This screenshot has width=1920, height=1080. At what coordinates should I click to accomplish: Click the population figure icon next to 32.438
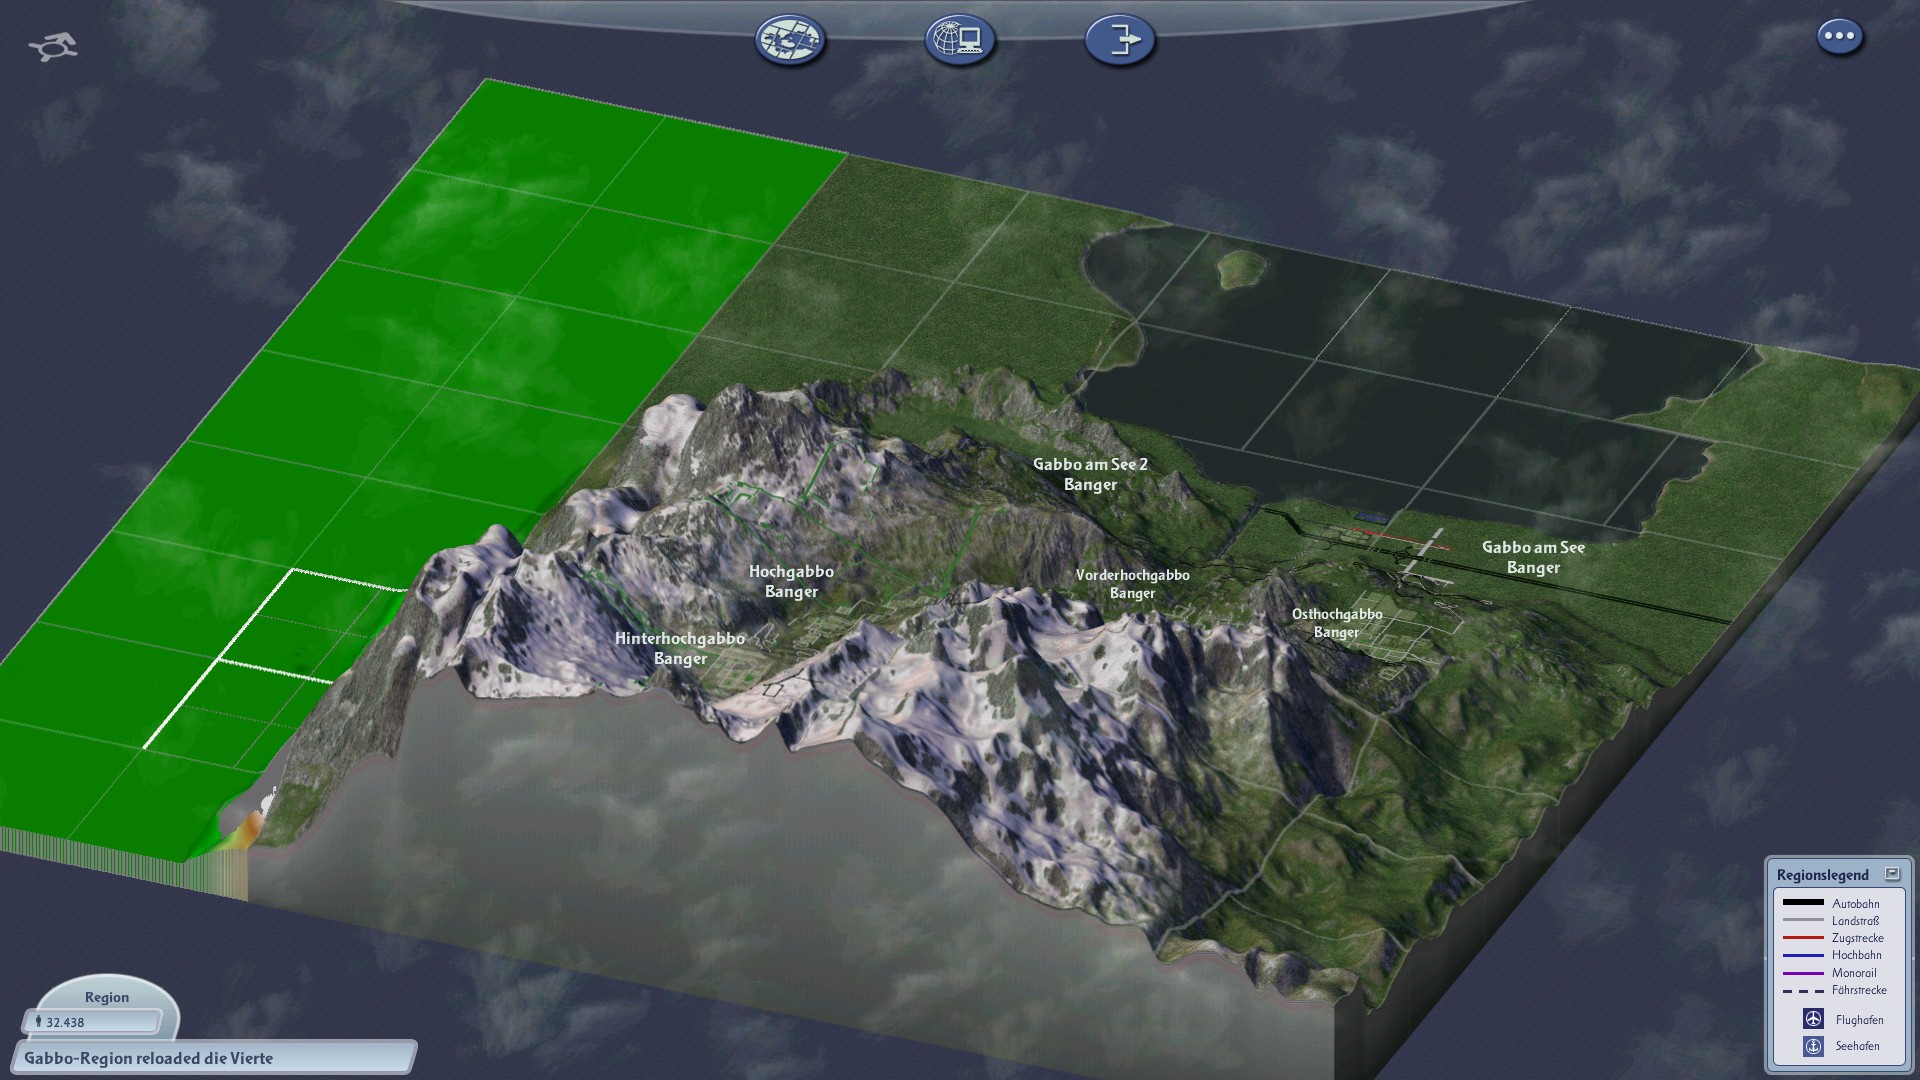point(38,1022)
